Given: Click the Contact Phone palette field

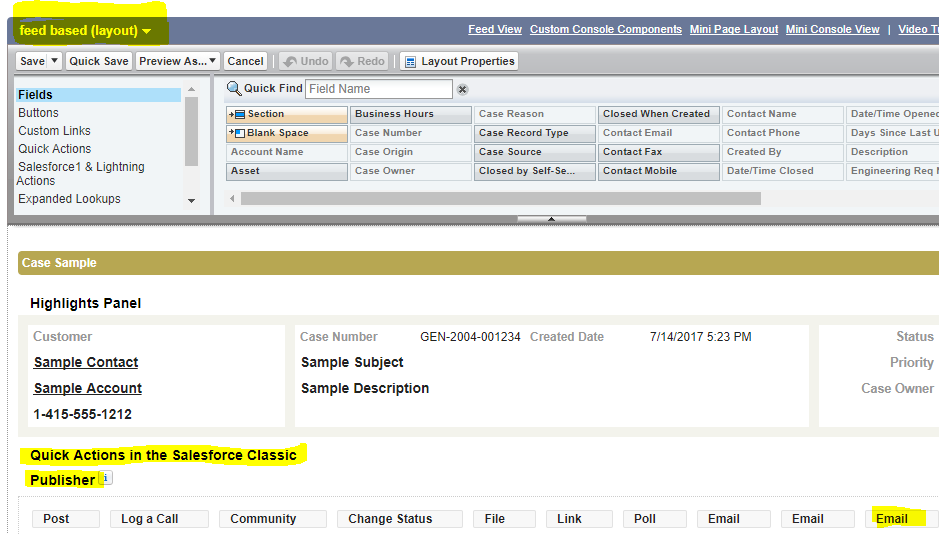Looking at the screenshot, I should pyautogui.click(x=783, y=133).
